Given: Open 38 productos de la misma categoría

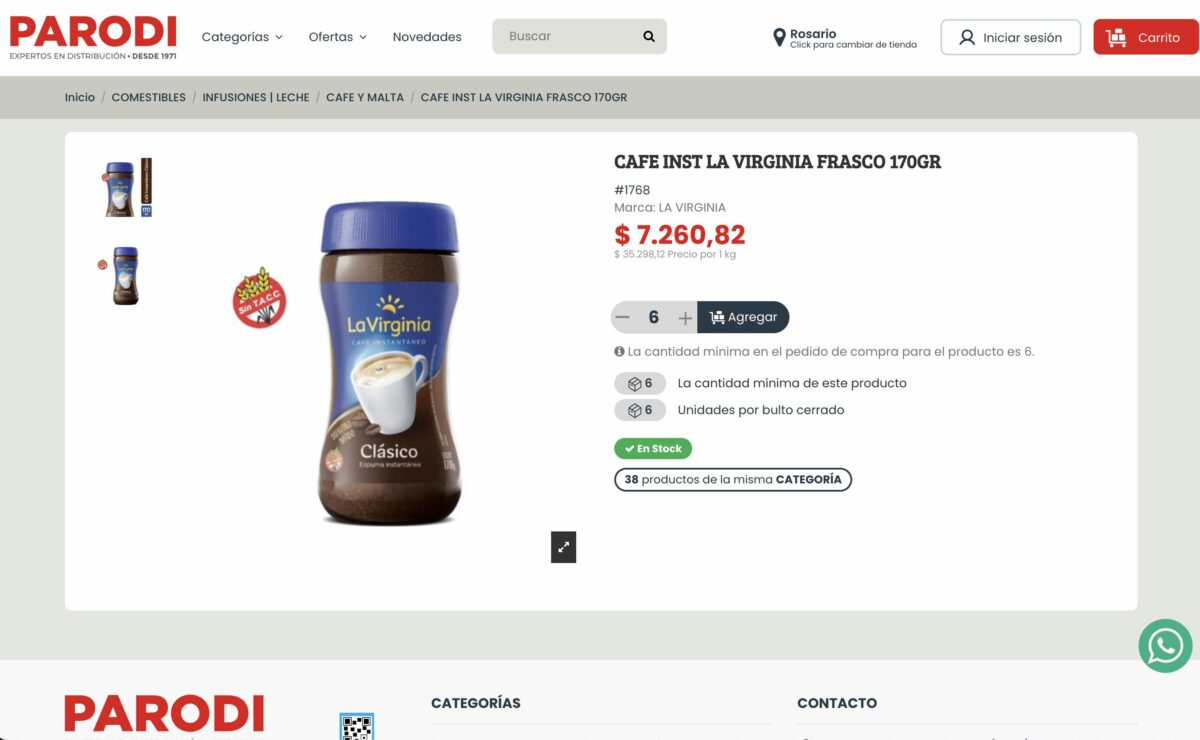Looking at the screenshot, I should [733, 480].
